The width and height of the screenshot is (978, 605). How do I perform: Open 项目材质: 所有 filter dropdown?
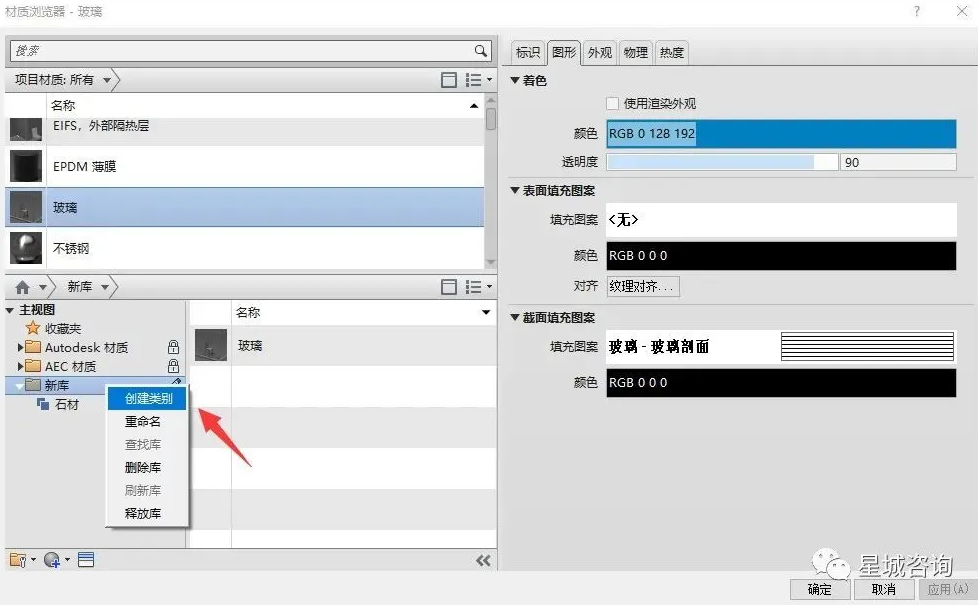point(107,80)
